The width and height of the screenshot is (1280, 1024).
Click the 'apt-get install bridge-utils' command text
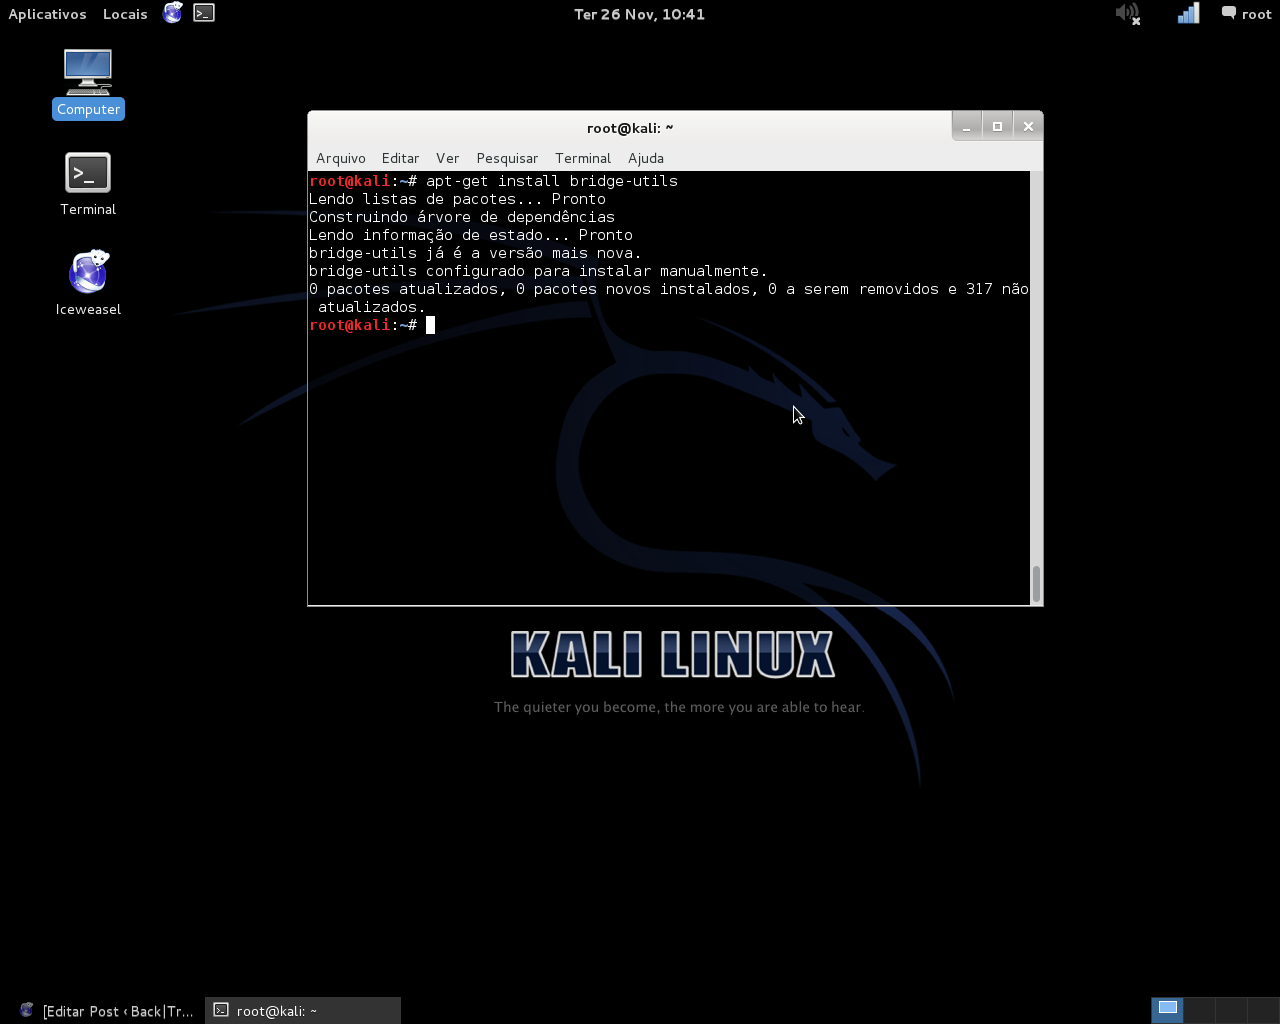552,181
